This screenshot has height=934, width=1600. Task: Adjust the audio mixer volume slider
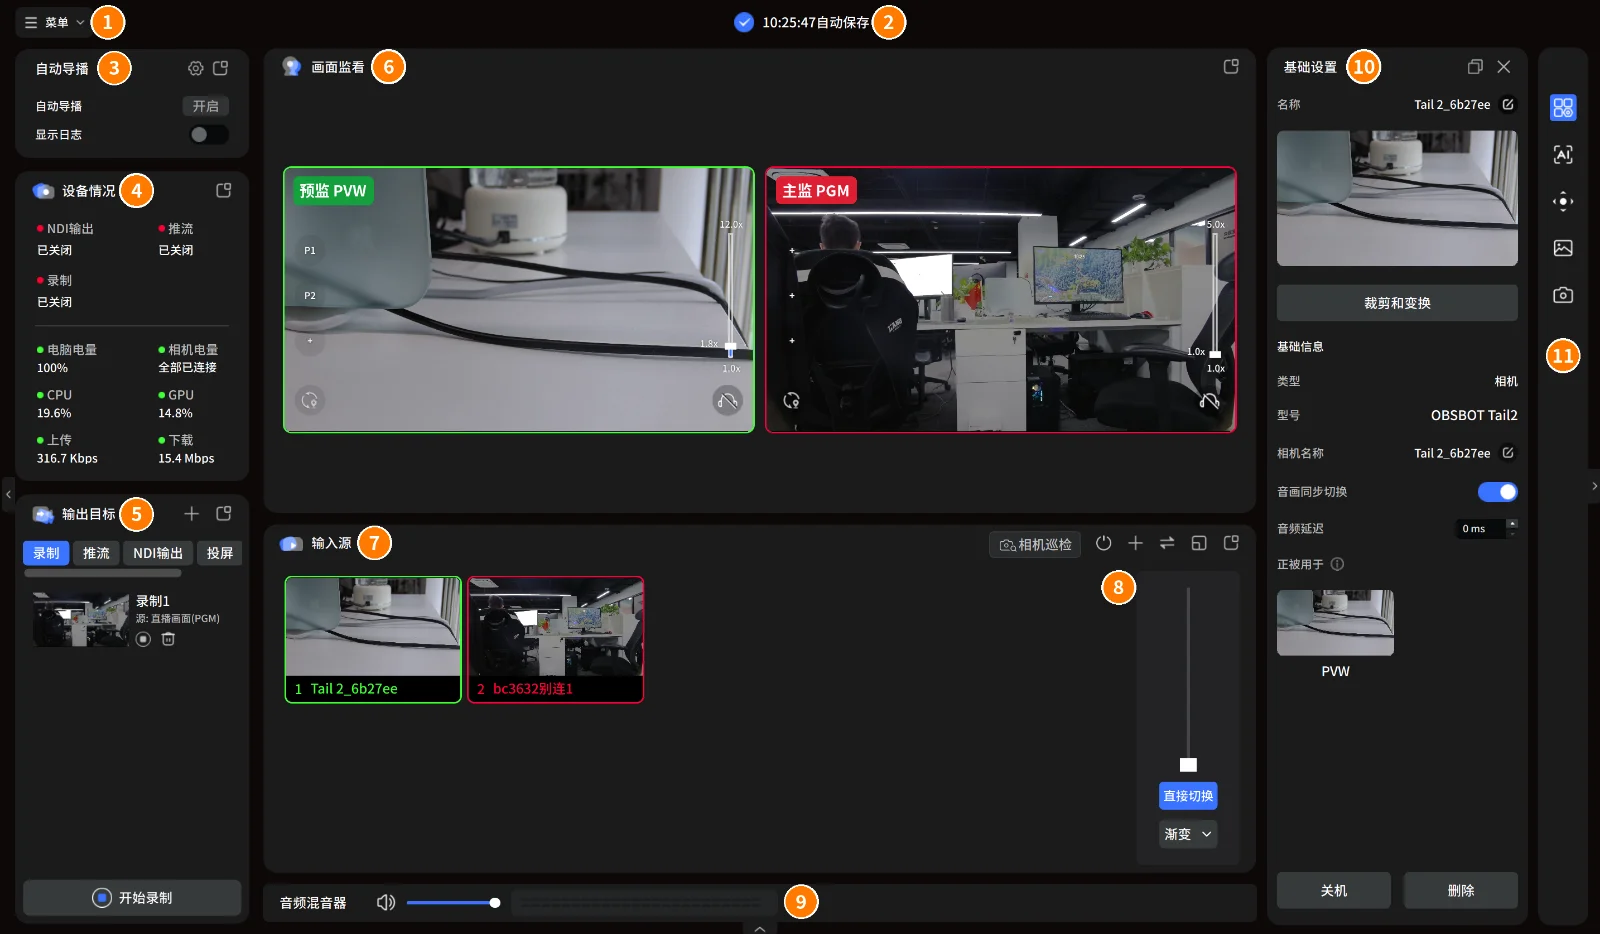click(452, 903)
